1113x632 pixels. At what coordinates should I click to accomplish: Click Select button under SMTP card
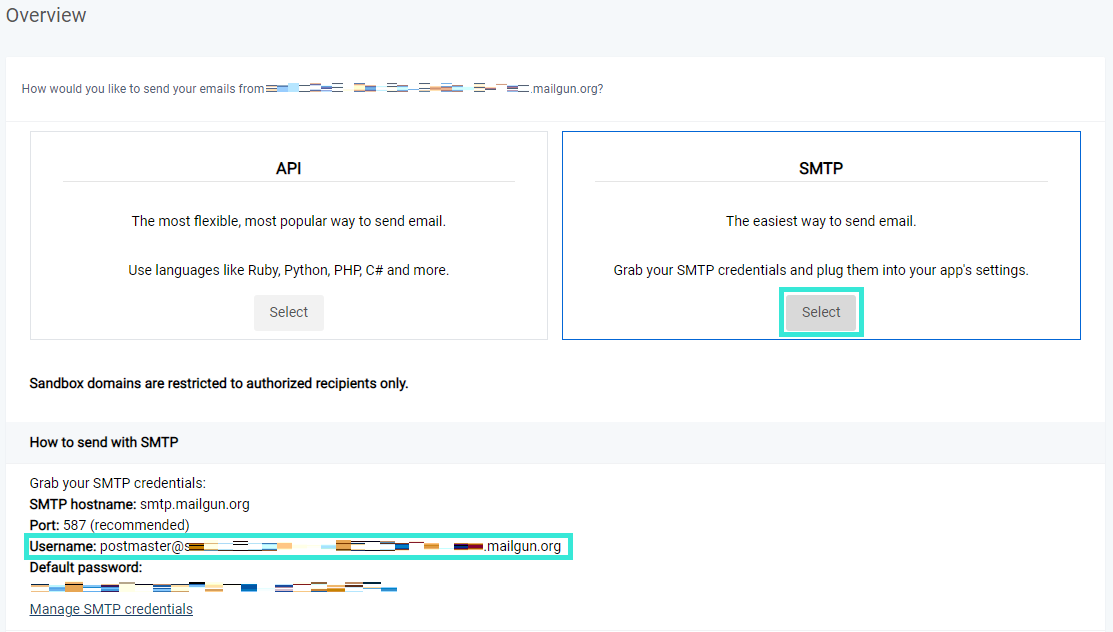[x=821, y=312]
